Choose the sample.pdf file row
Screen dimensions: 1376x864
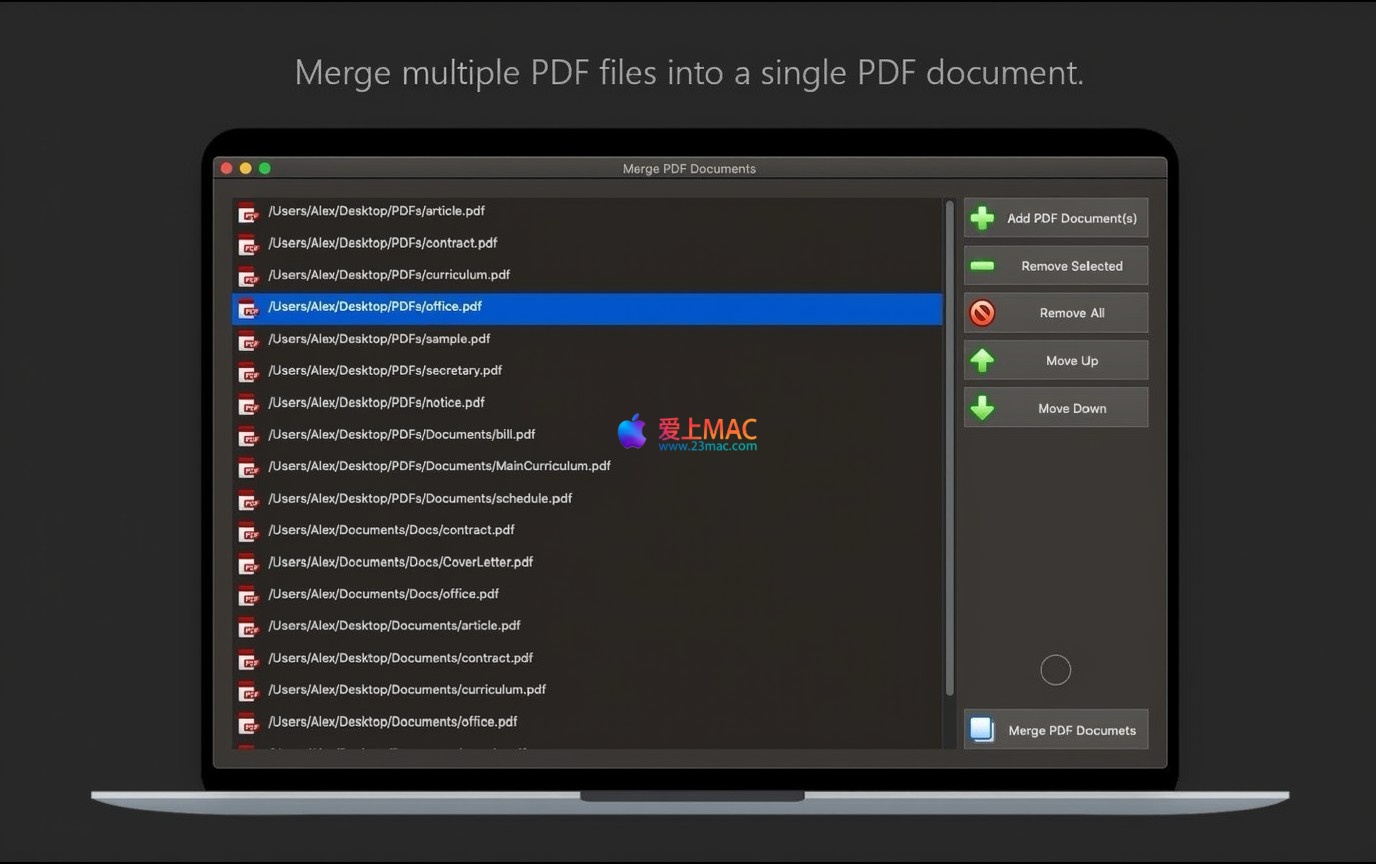coord(379,339)
